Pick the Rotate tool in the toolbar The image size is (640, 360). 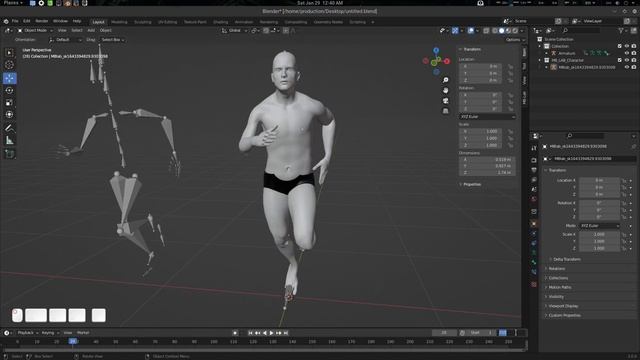(9, 90)
